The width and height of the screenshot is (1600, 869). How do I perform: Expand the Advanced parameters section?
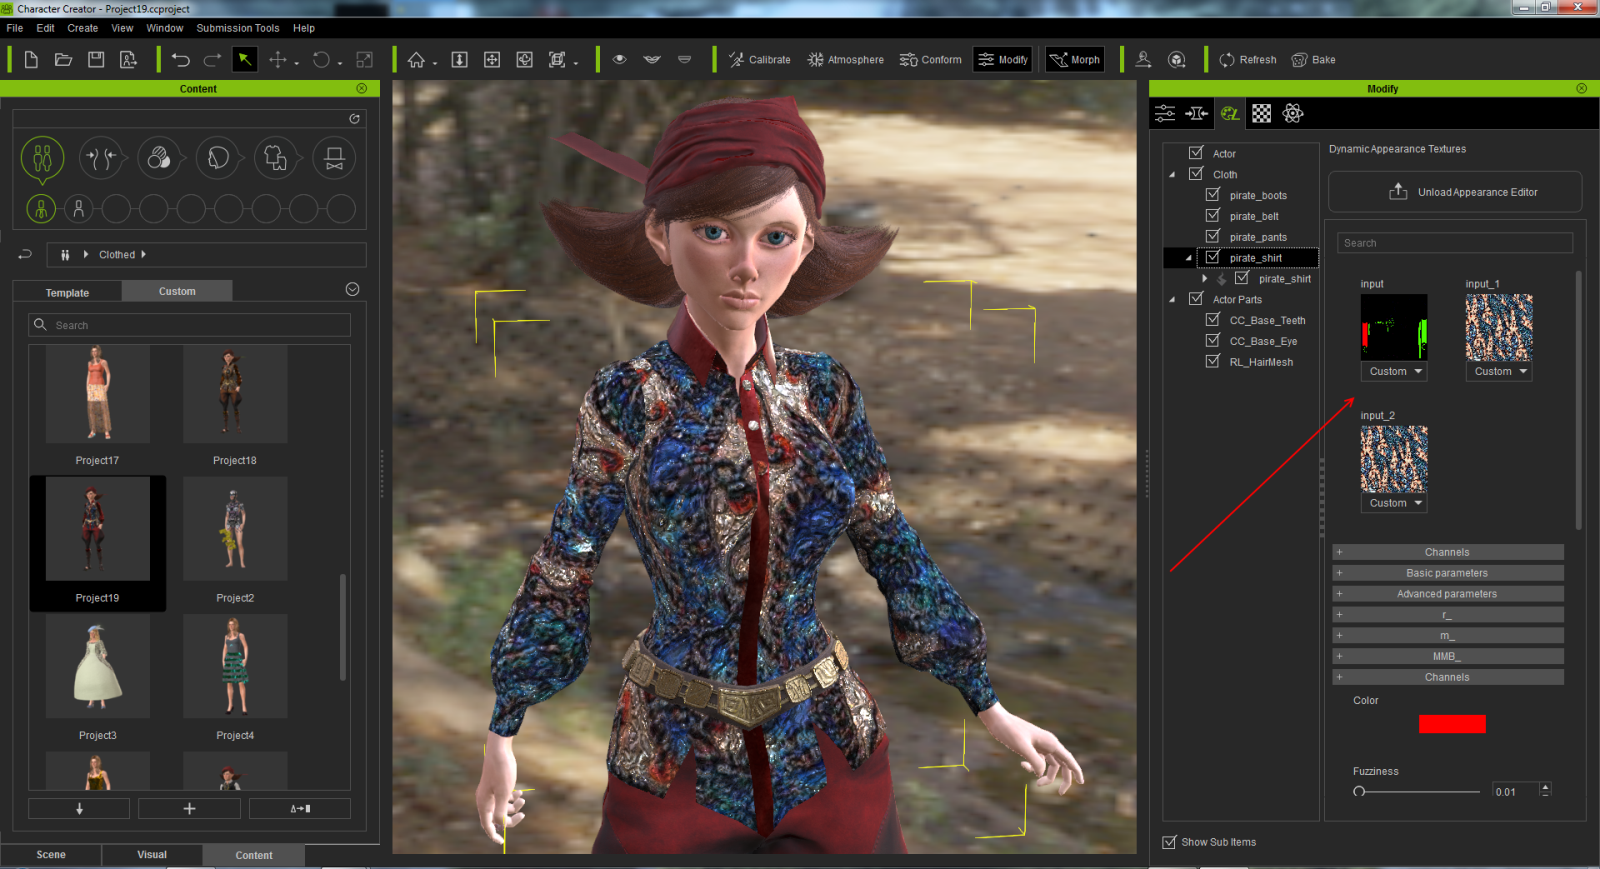click(x=1447, y=594)
